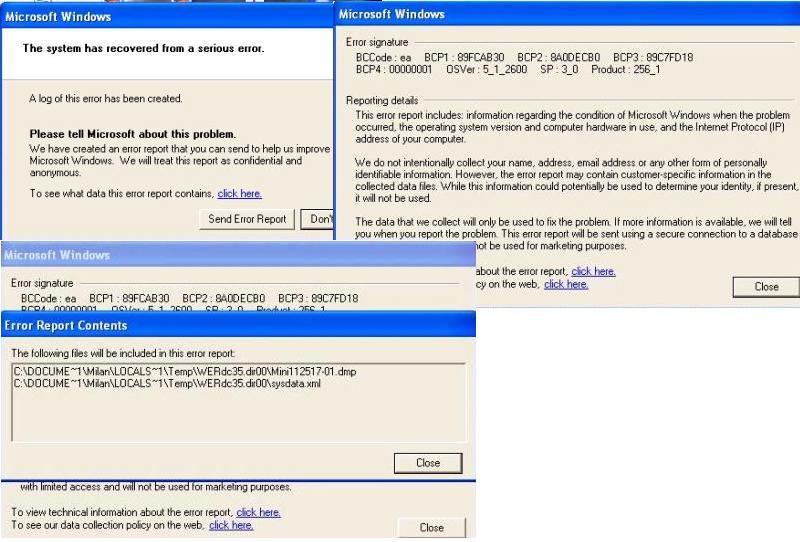800x542 pixels.
Task: Close the Error Report Contents dialog
Action: (427, 463)
